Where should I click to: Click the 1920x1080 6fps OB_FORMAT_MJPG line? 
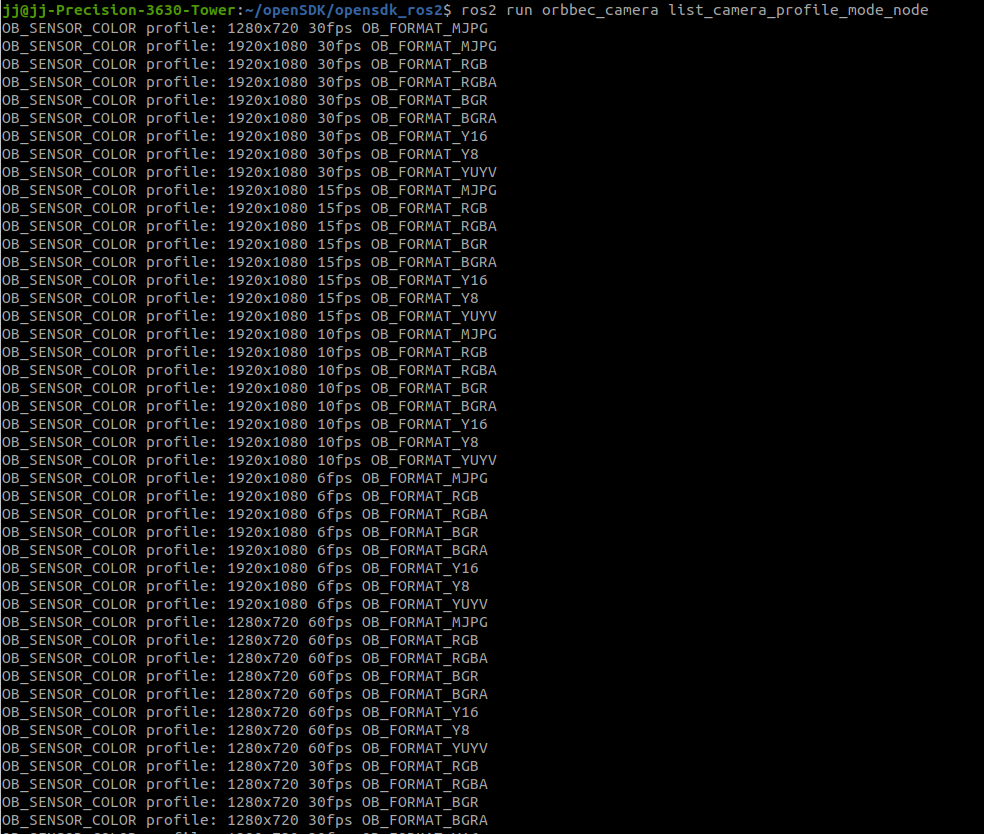click(244, 478)
